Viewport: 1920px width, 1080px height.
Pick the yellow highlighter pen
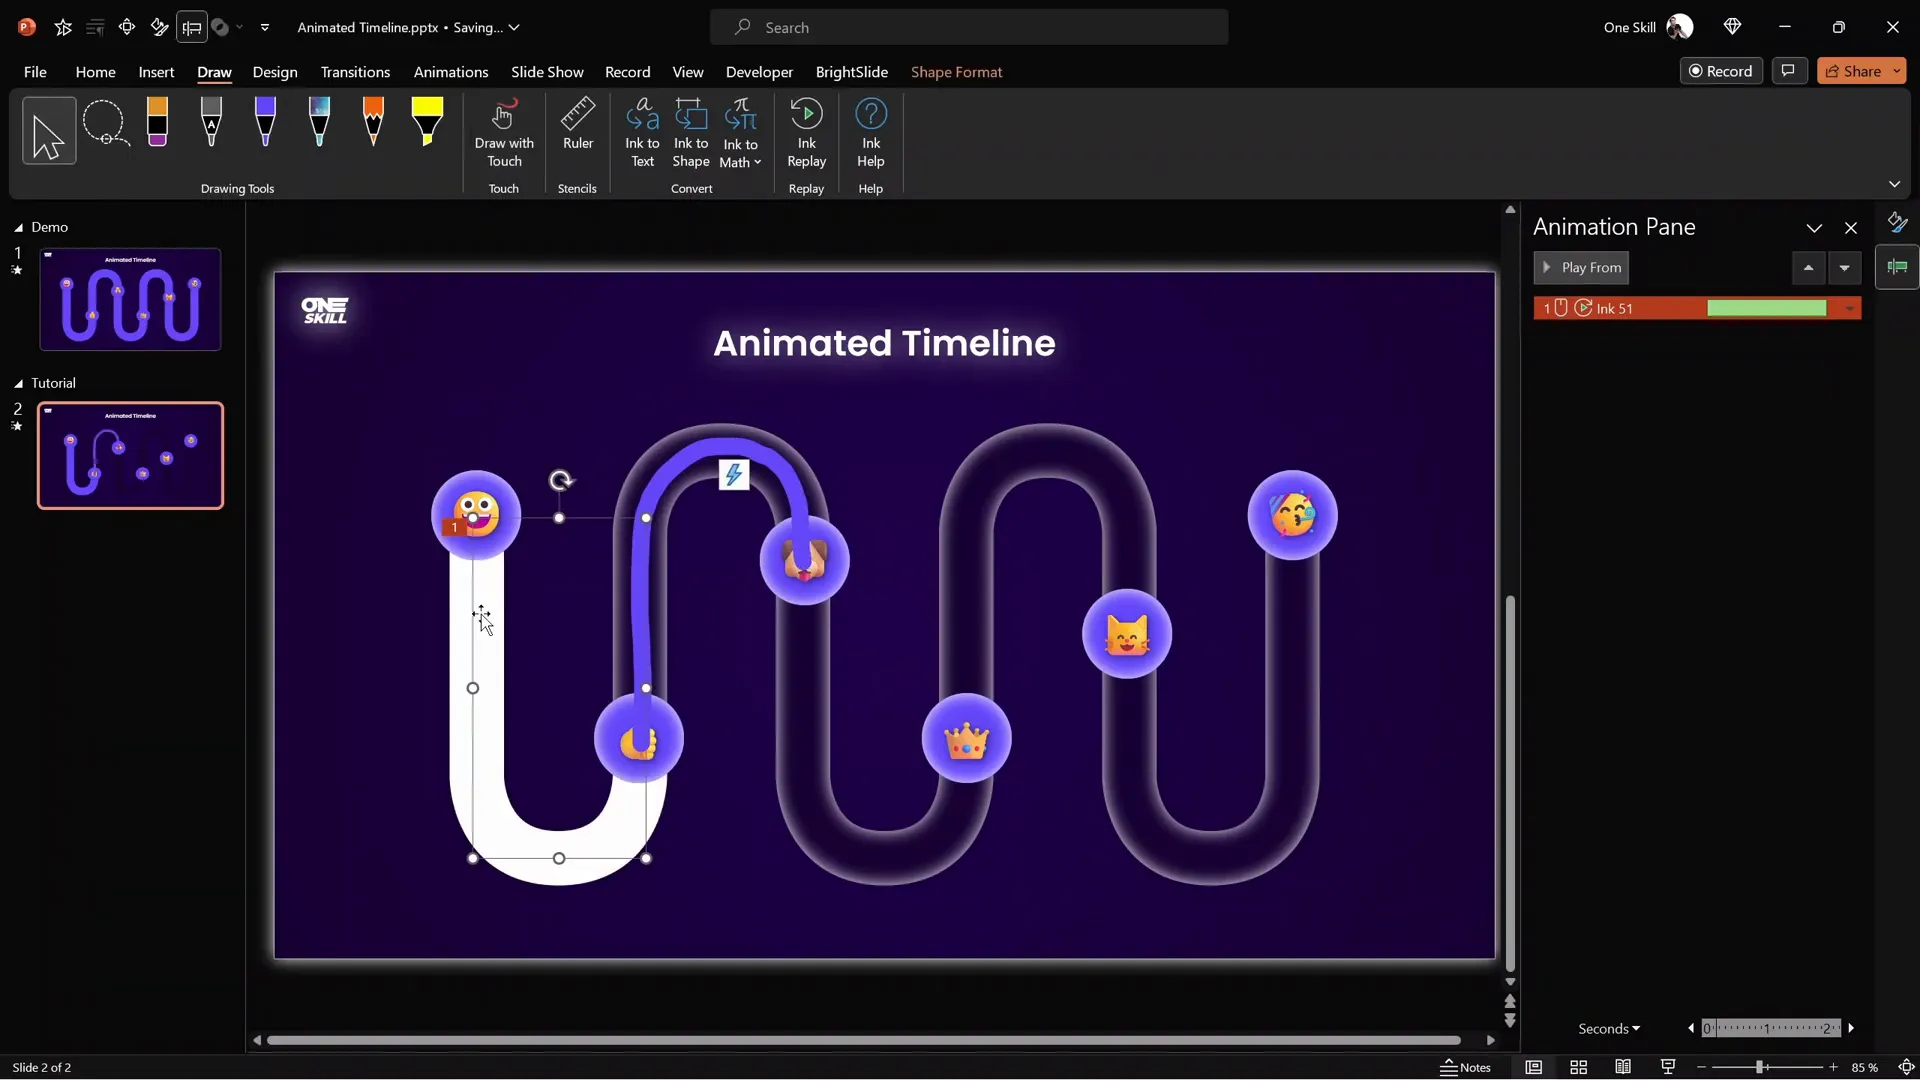[427, 122]
